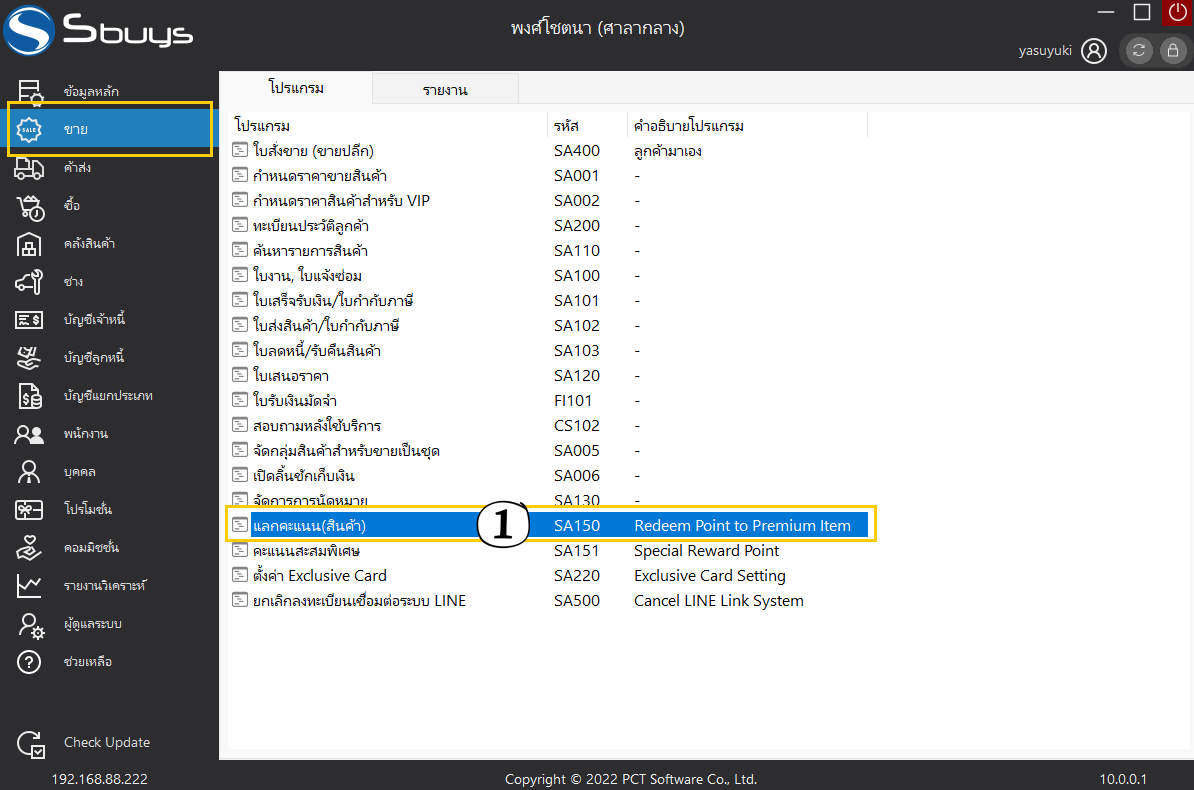This screenshot has height=790, width=1194.
Task: Click the Check Update icon
Action: [x=30, y=744]
